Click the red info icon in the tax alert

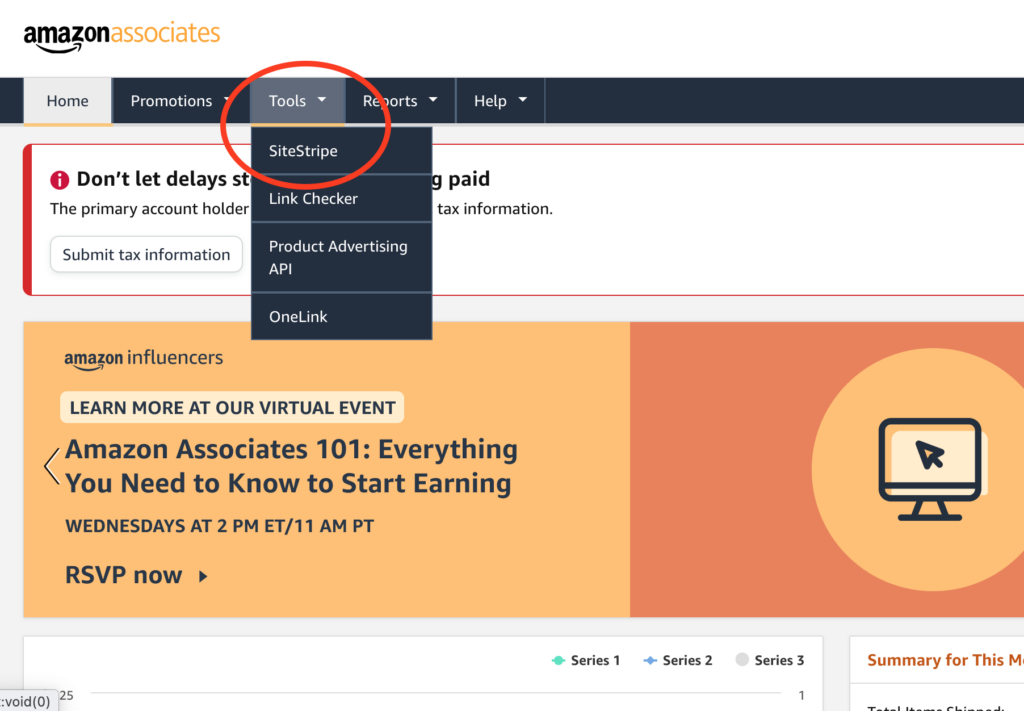point(58,179)
